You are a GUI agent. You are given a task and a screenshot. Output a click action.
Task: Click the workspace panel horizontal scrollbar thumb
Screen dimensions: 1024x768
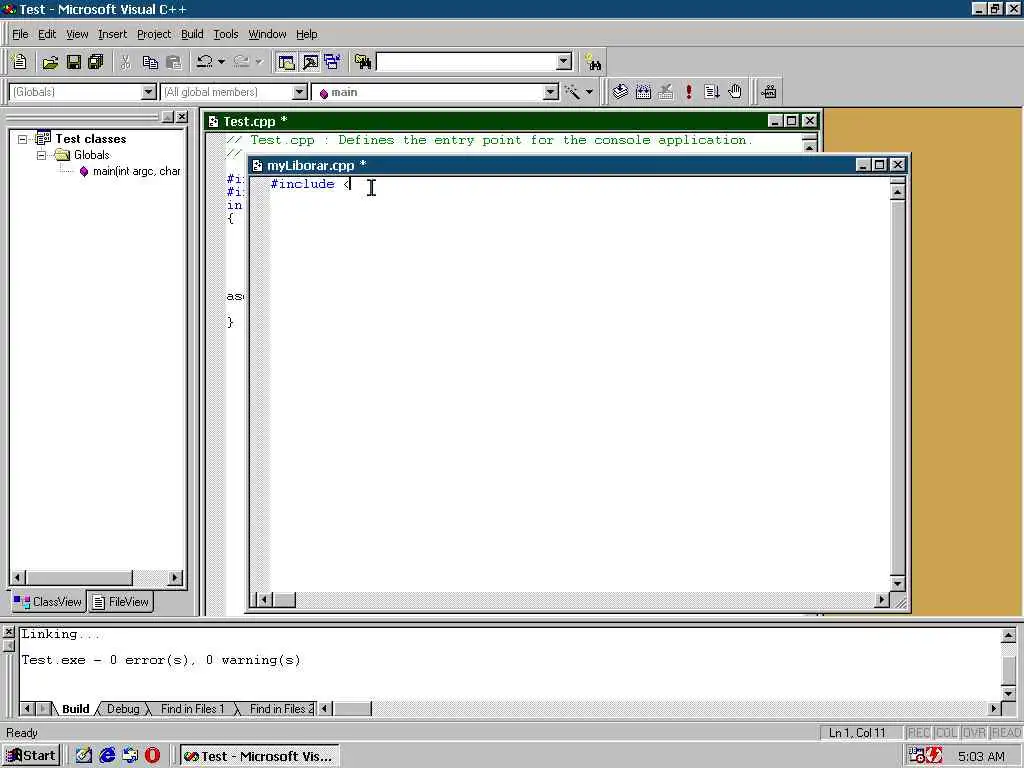[79, 577]
